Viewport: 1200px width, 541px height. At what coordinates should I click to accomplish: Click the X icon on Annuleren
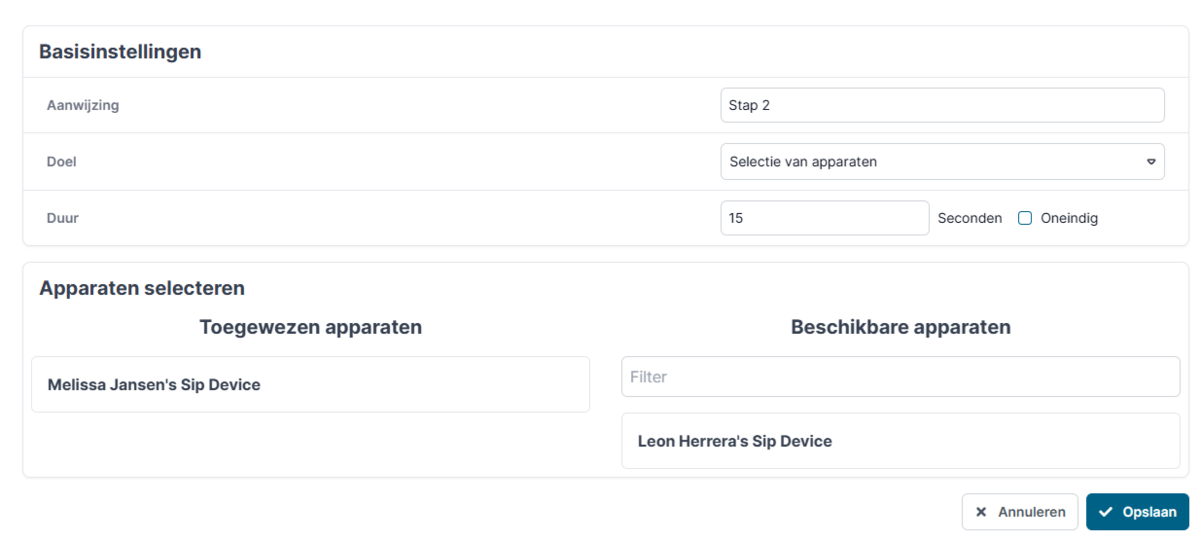click(981, 512)
